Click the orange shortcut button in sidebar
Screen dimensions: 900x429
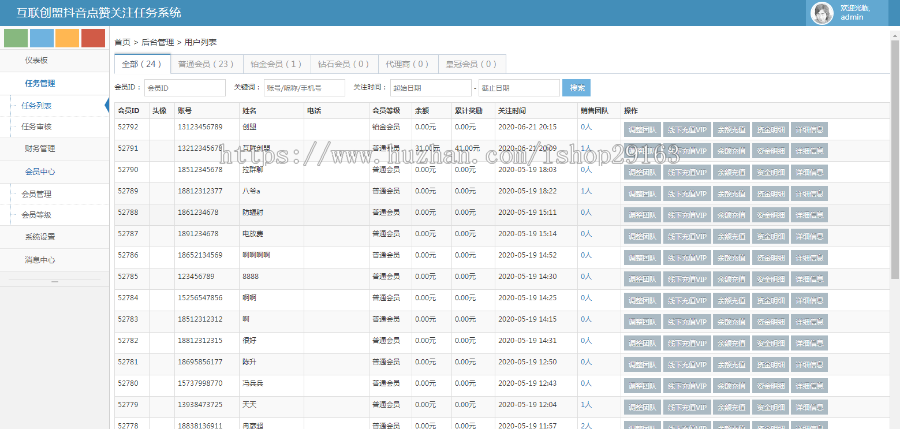67,39
